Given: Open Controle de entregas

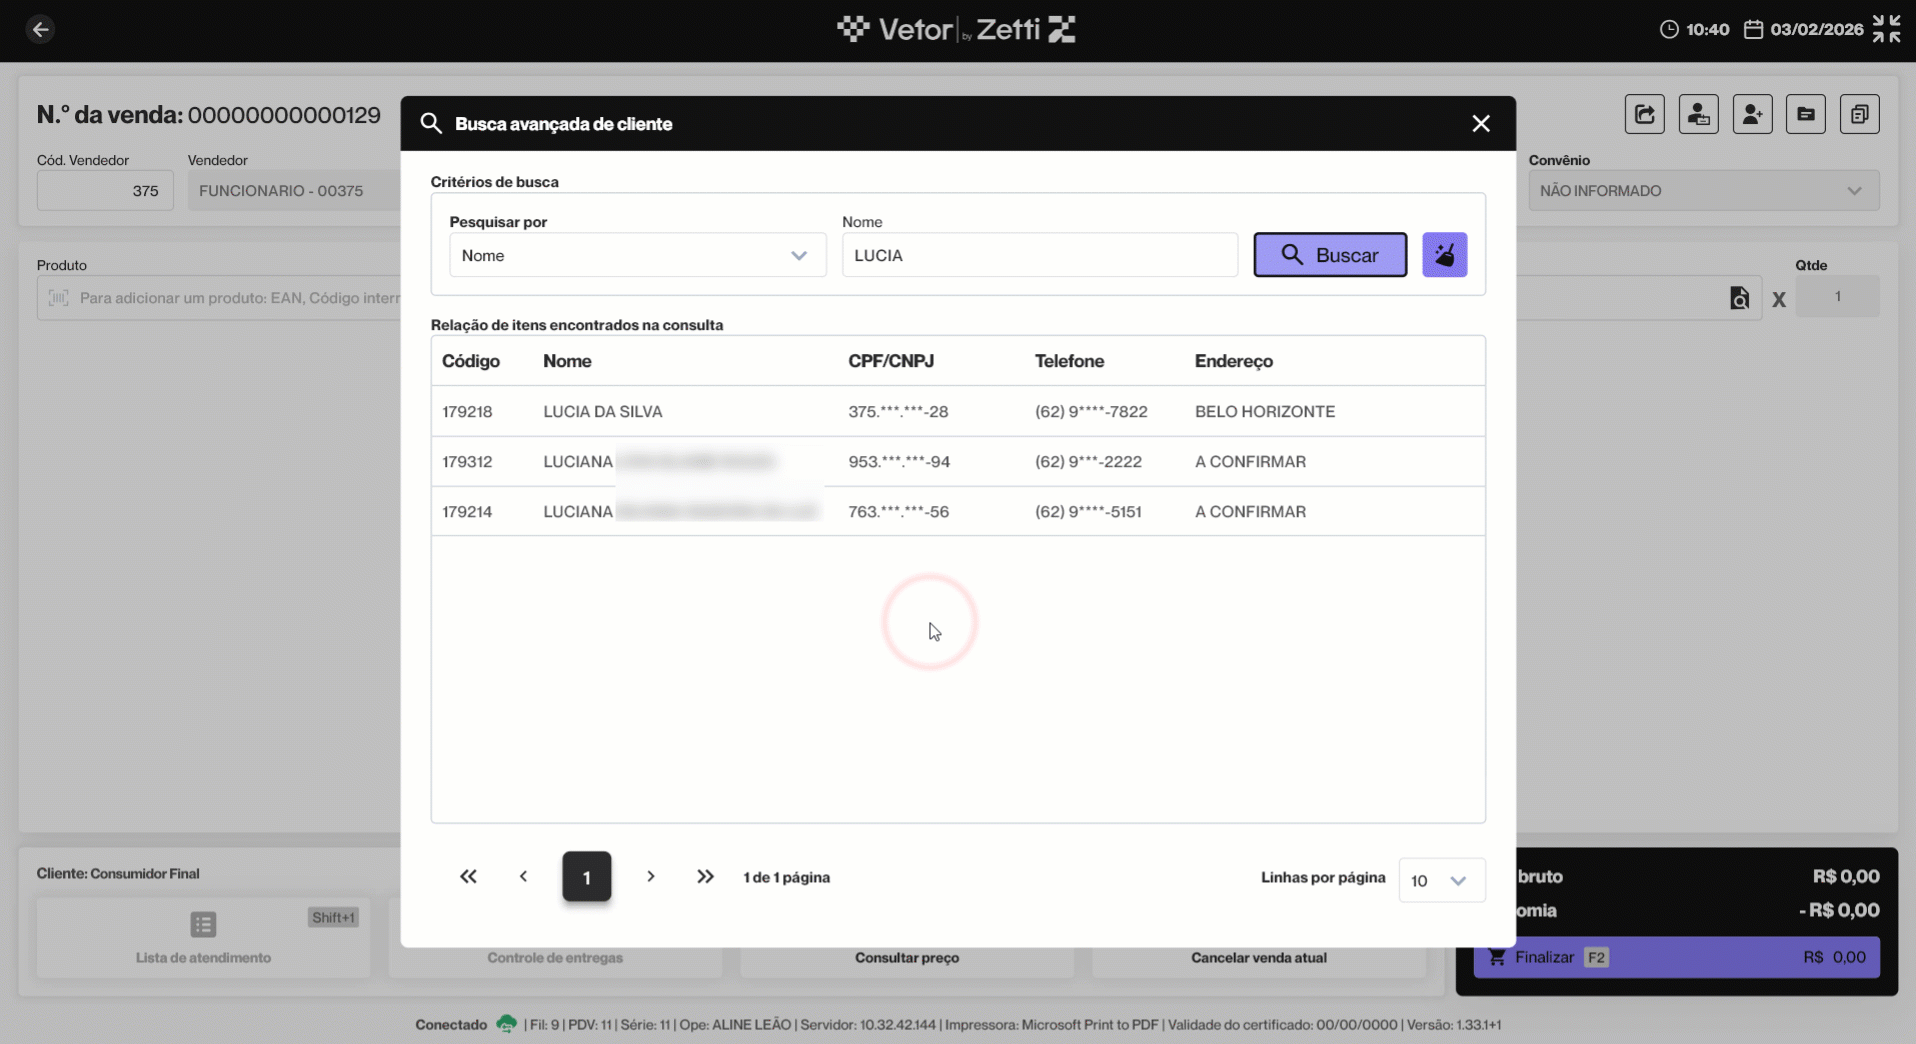Looking at the screenshot, I should point(555,957).
